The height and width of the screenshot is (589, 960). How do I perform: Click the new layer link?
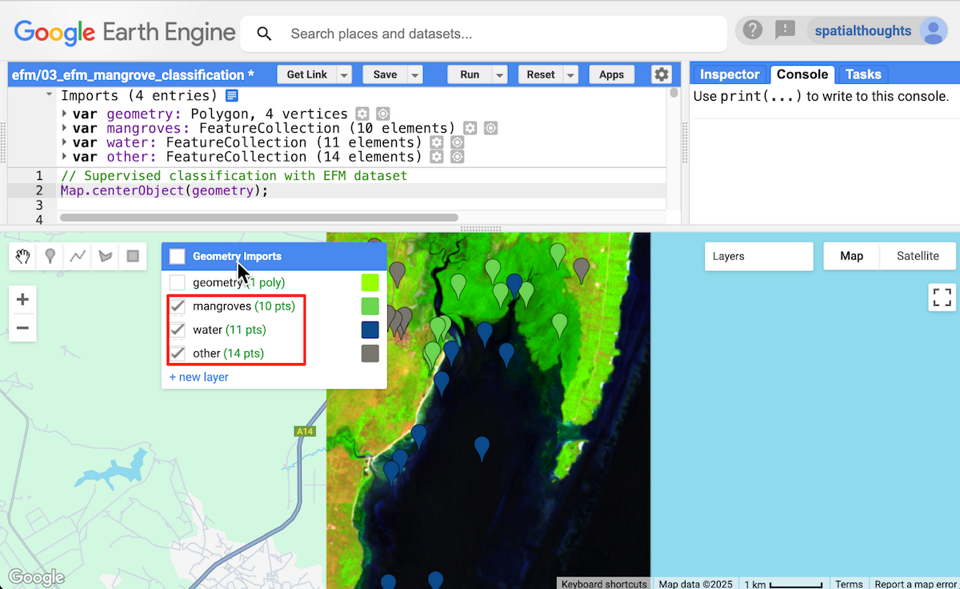click(x=198, y=377)
